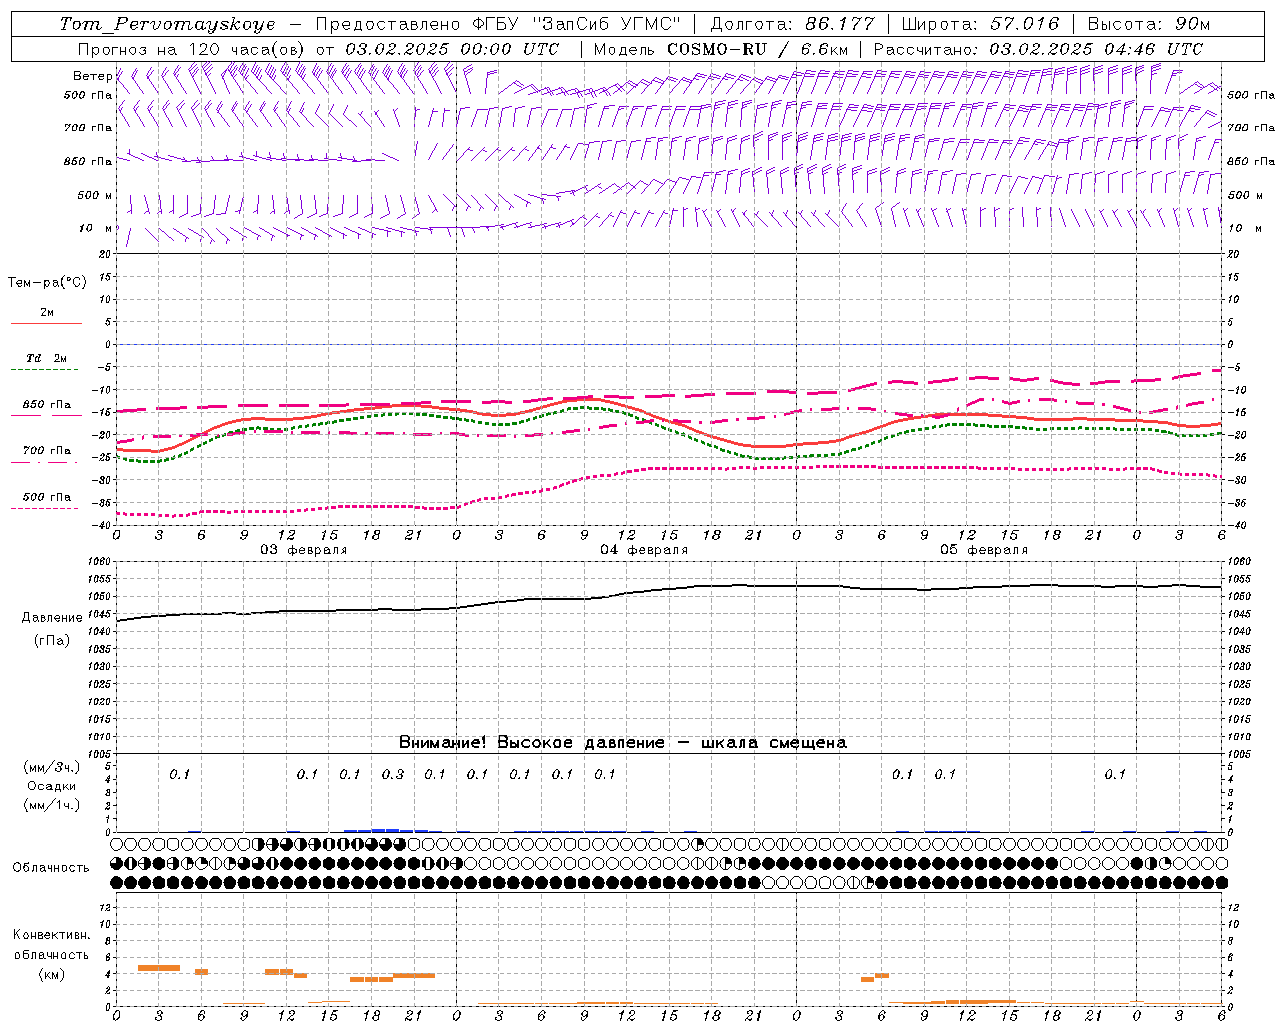1280x1024 pixels.
Task: Click the 'Ветер' wind panel label
Action: [x=93, y=76]
